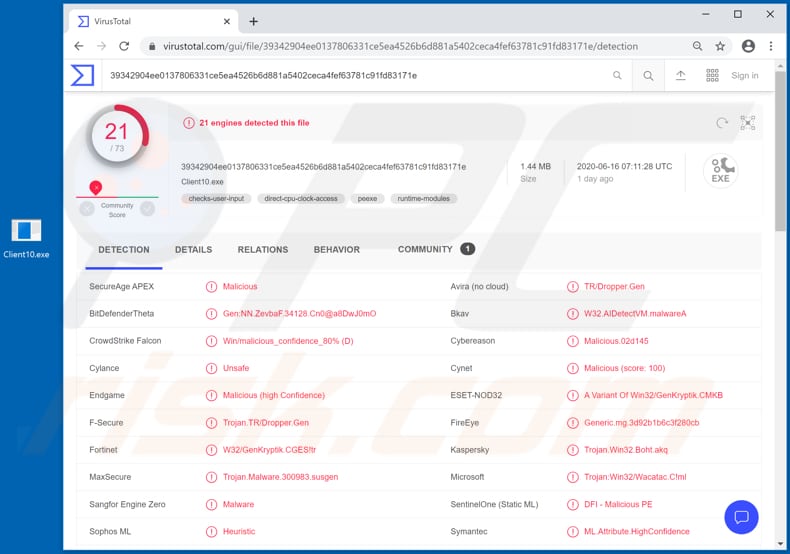Click the Sign in link
The width and height of the screenshot is (790, 554).
[x=745, y=76]
